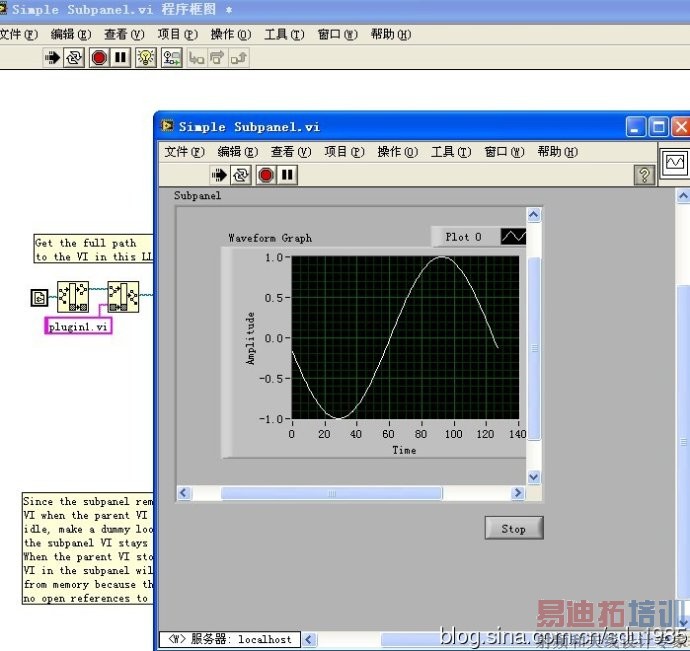Pause execution in block diagram toolbar
The image size is (690, 651).
point(120,58)
